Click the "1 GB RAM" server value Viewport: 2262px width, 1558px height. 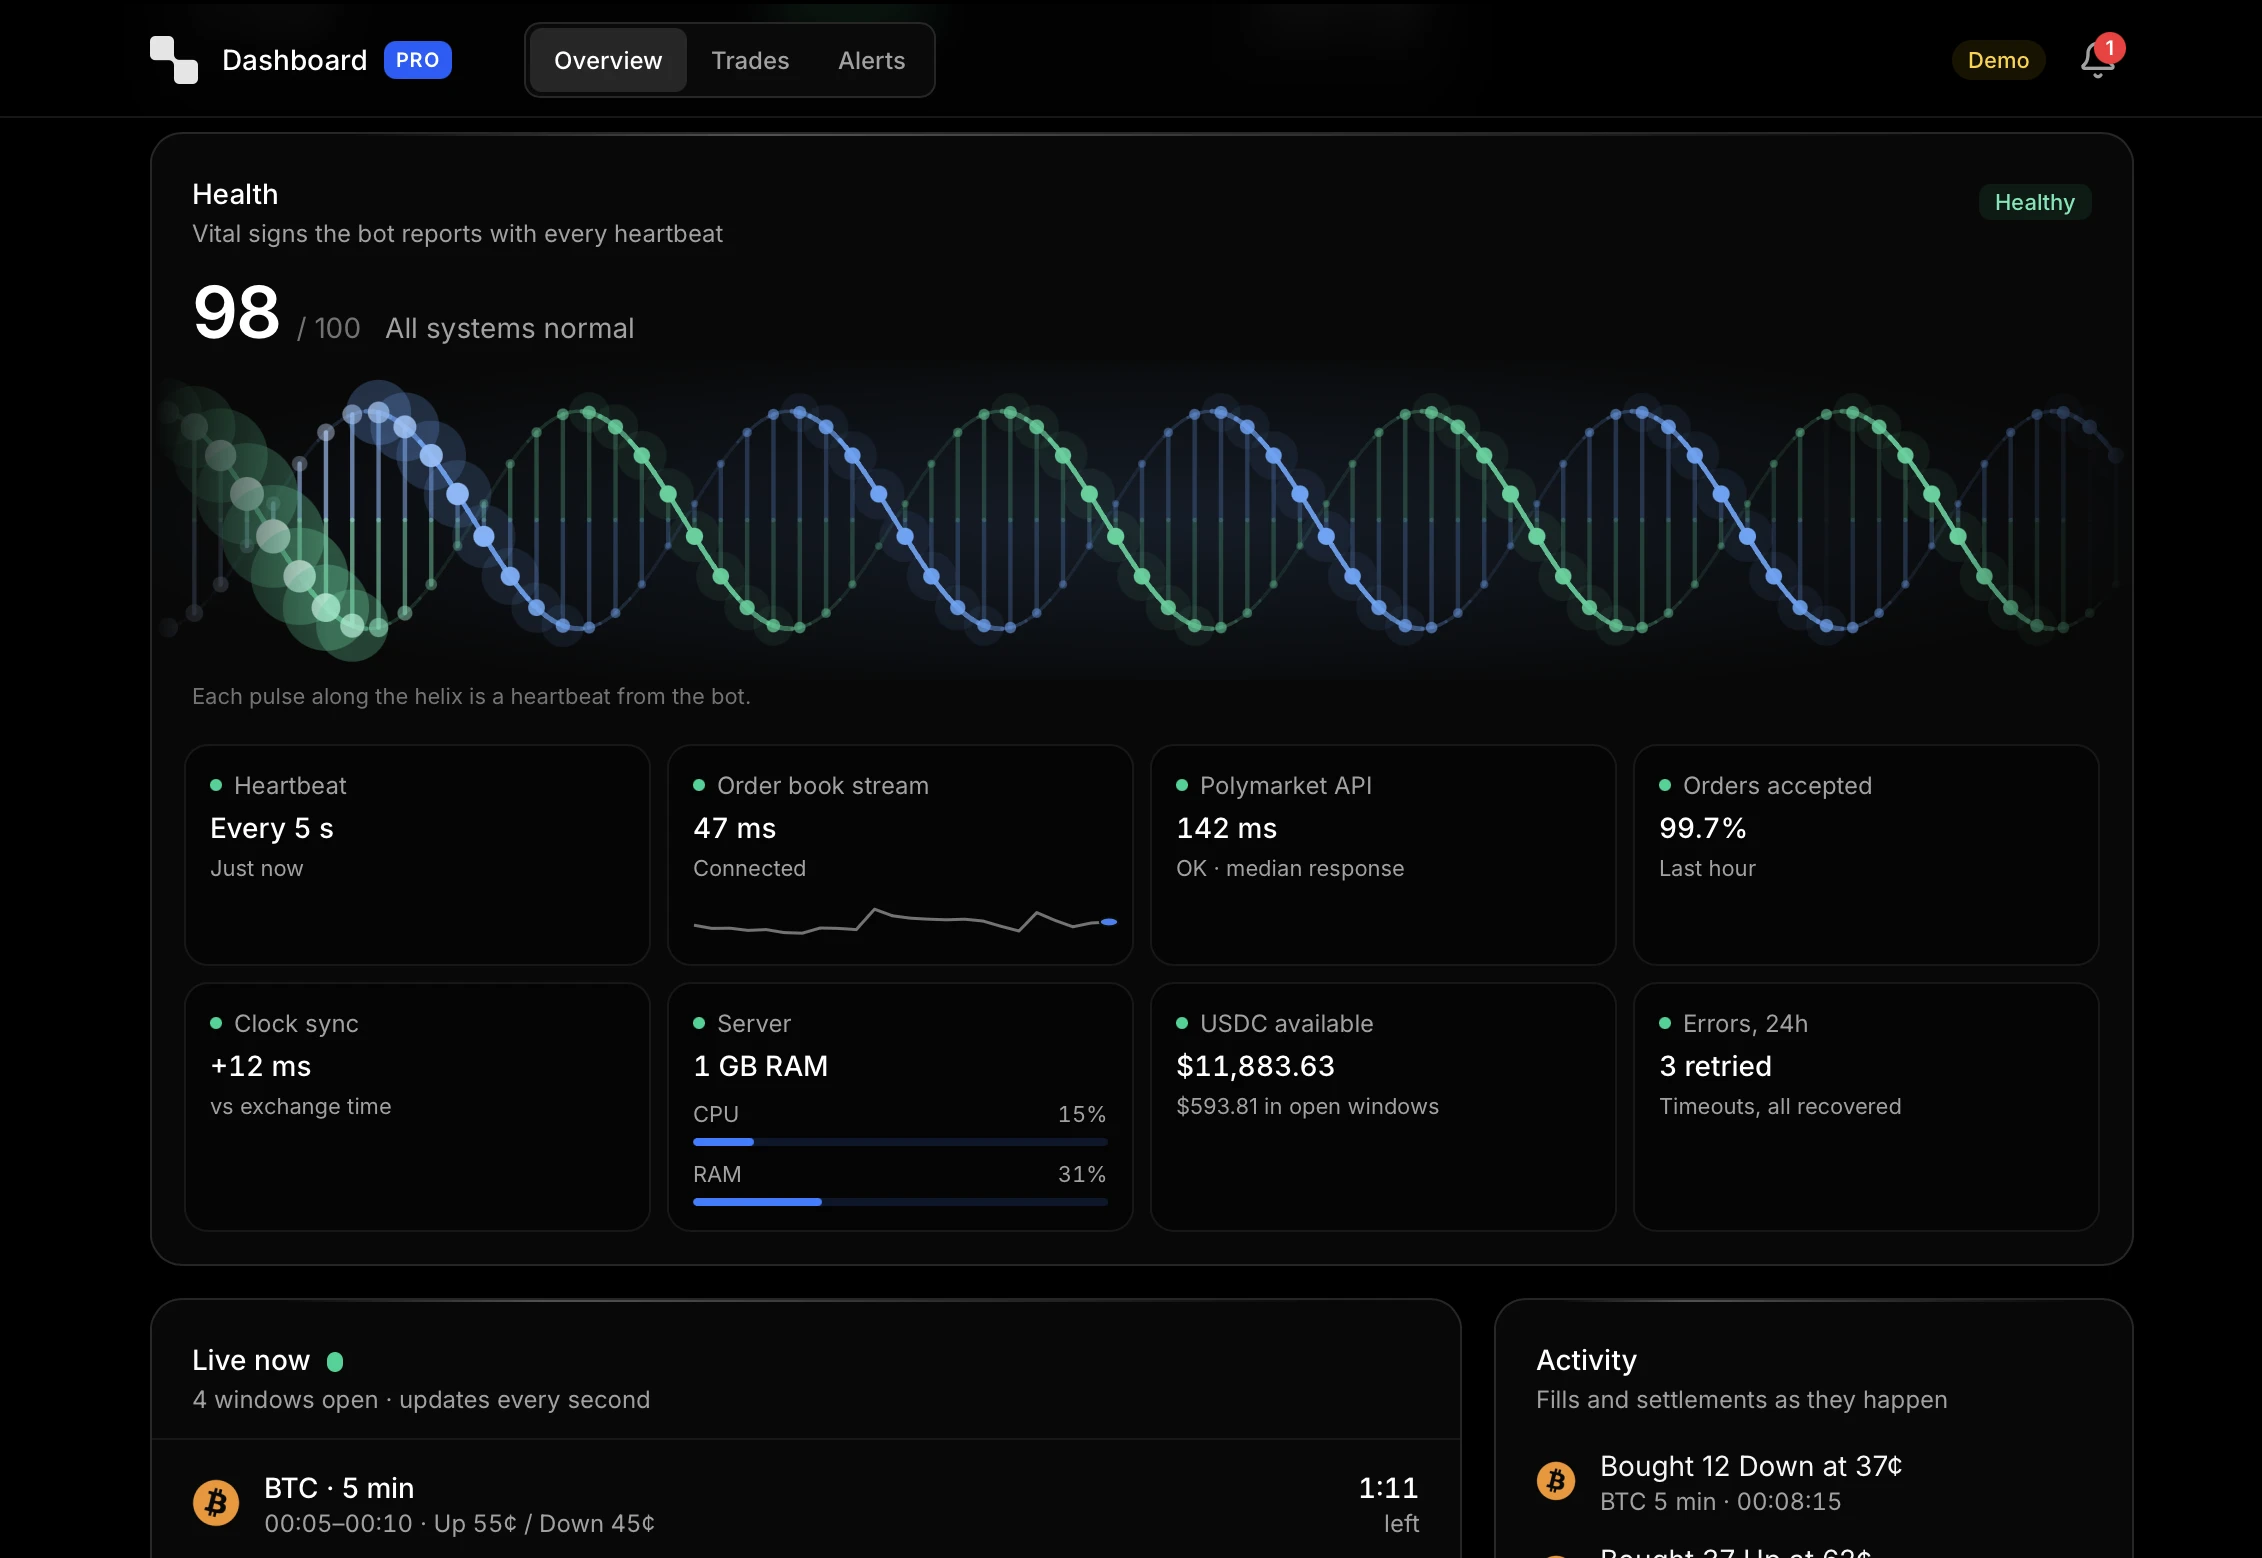(x=760, y=1066)
